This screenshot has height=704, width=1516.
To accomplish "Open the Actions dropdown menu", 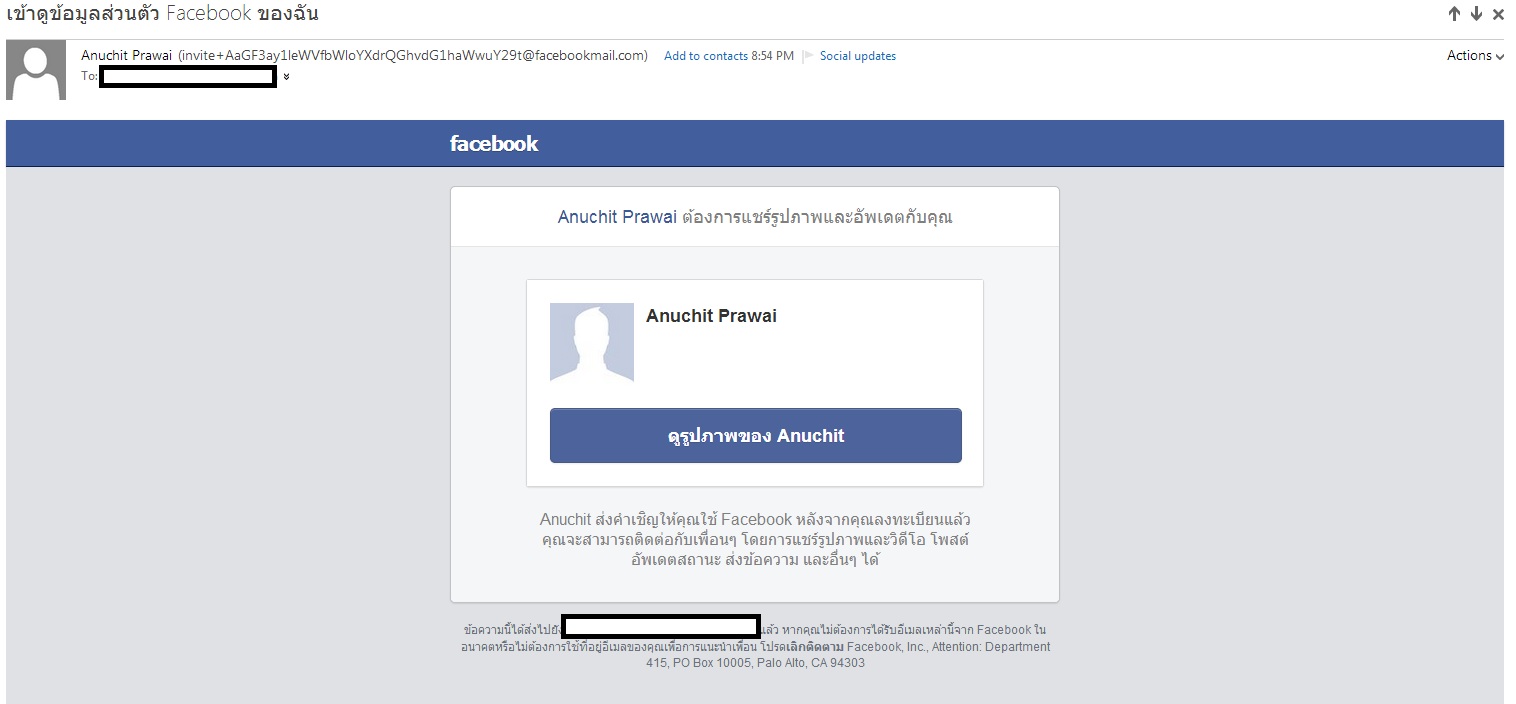I will 1475,56.
